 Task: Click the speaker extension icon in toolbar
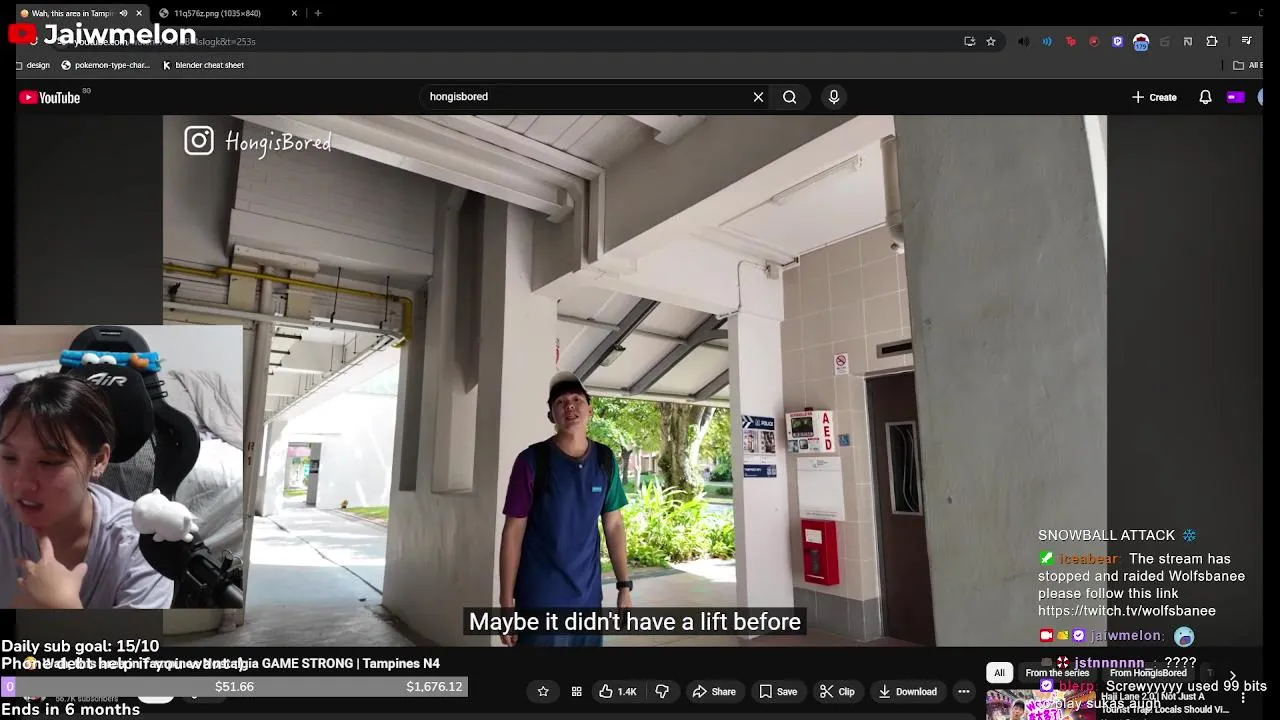coord(1023,41)
